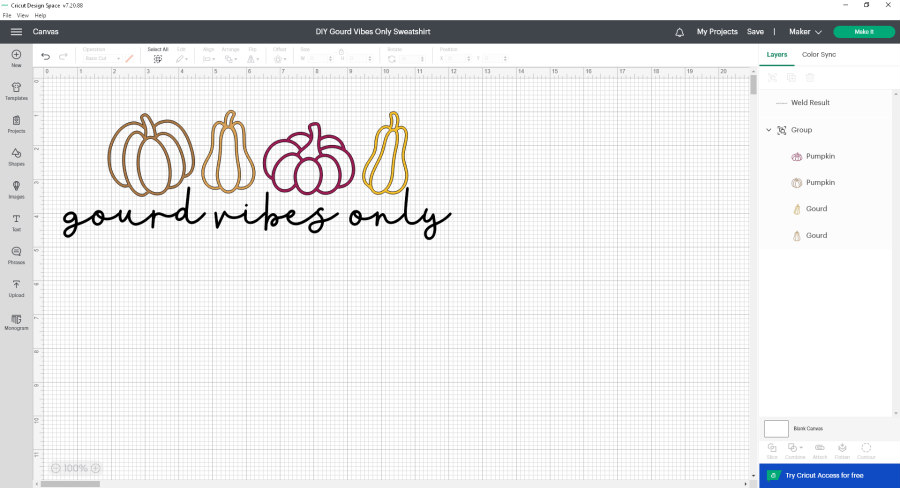Open the View menu
Viewport: 900px width, 488px height.
pos(24,16)
